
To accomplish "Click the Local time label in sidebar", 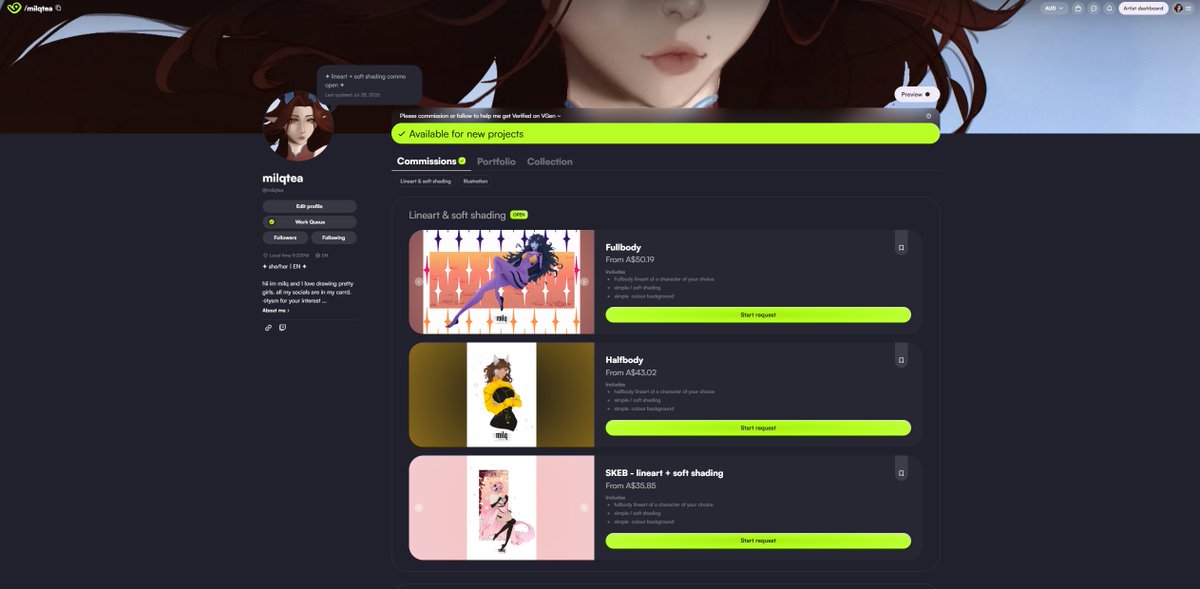I will pos(286,255).
